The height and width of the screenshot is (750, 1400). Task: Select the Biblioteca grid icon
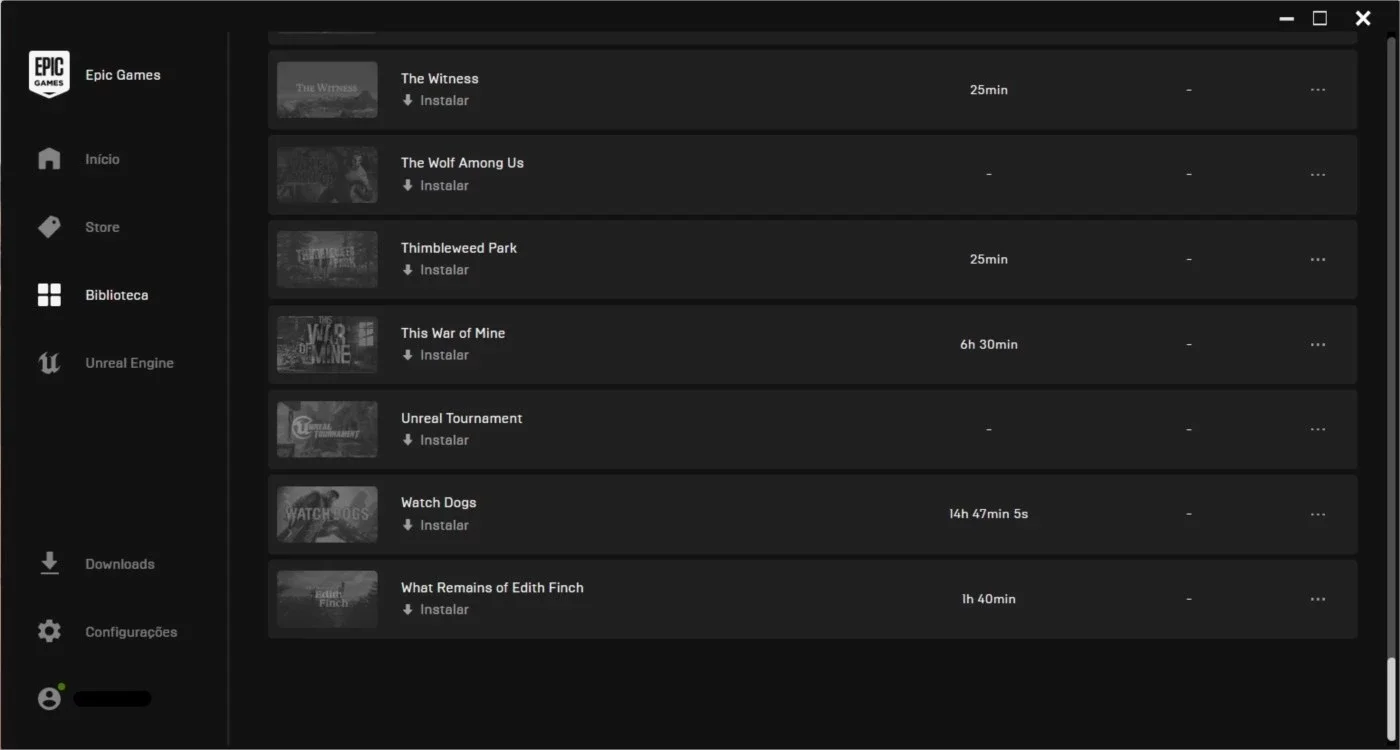(49, 295)
